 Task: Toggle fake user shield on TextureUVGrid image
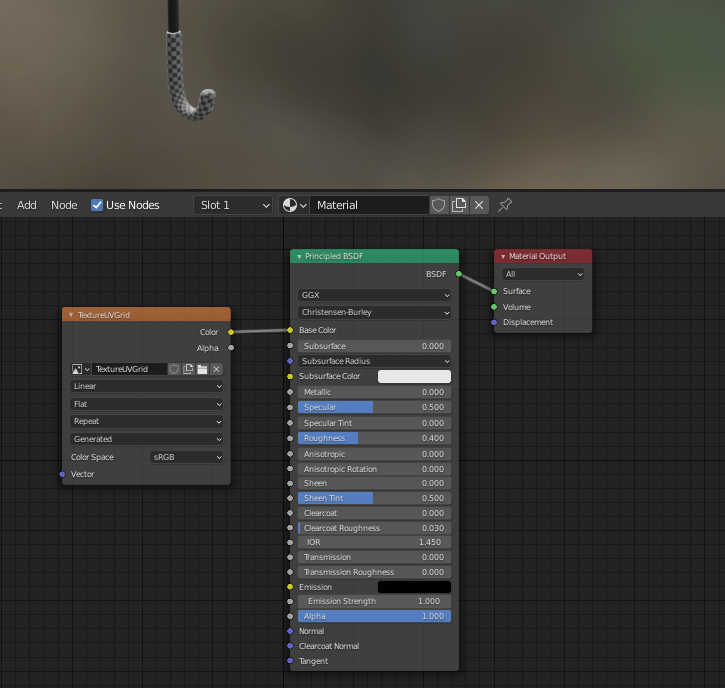pyautogui.click(x=174, y=369)
